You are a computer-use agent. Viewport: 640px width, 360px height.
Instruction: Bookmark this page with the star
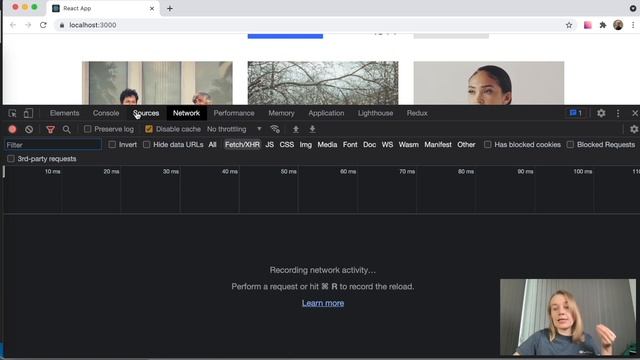click(569, 25)
